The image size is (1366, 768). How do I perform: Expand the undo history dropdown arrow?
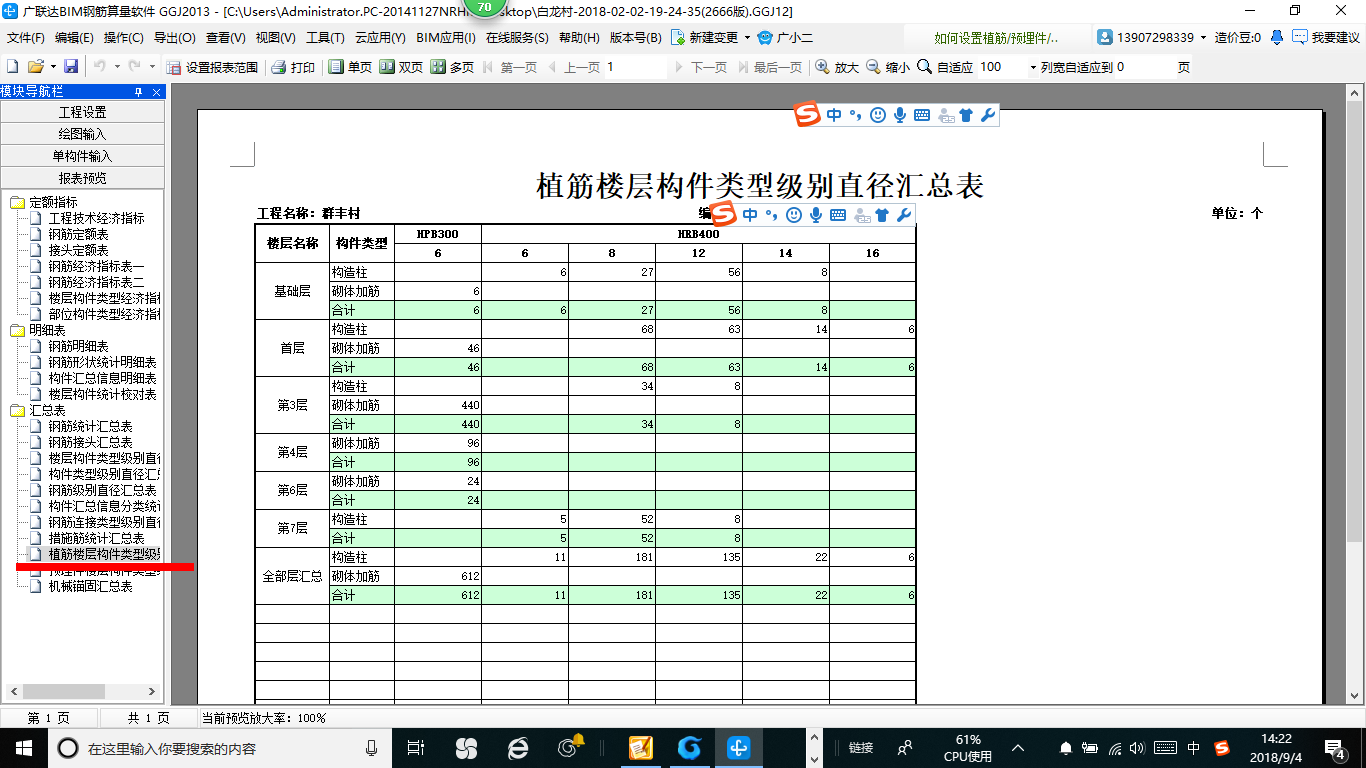click(116, 67)
